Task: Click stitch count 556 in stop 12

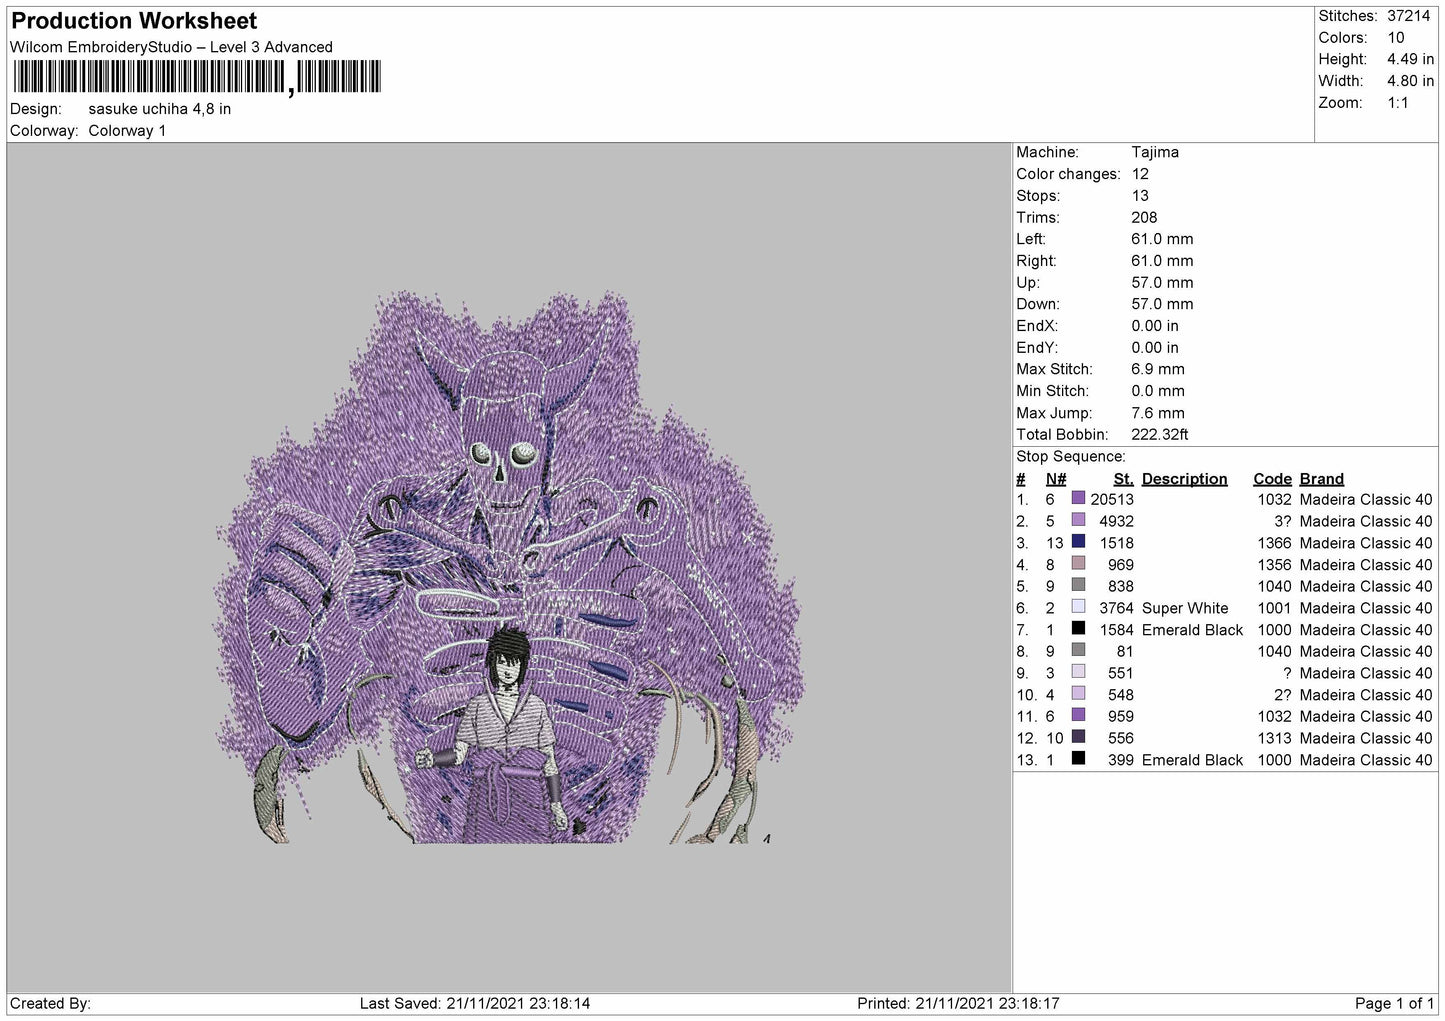Action: coord(1121,738)
